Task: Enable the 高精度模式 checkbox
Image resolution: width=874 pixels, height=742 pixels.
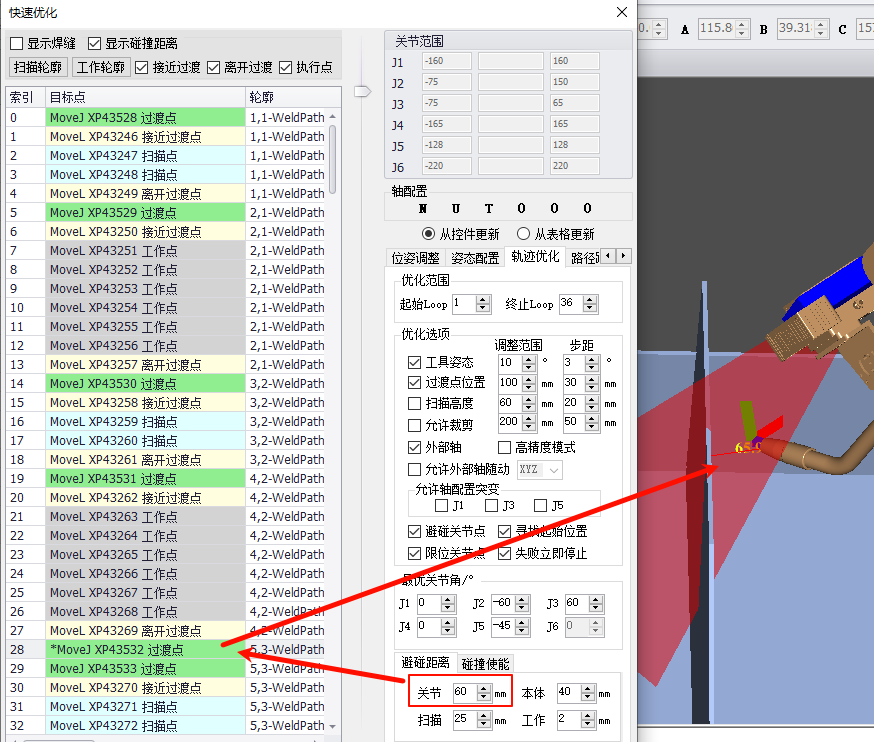Action: point(506,447)
